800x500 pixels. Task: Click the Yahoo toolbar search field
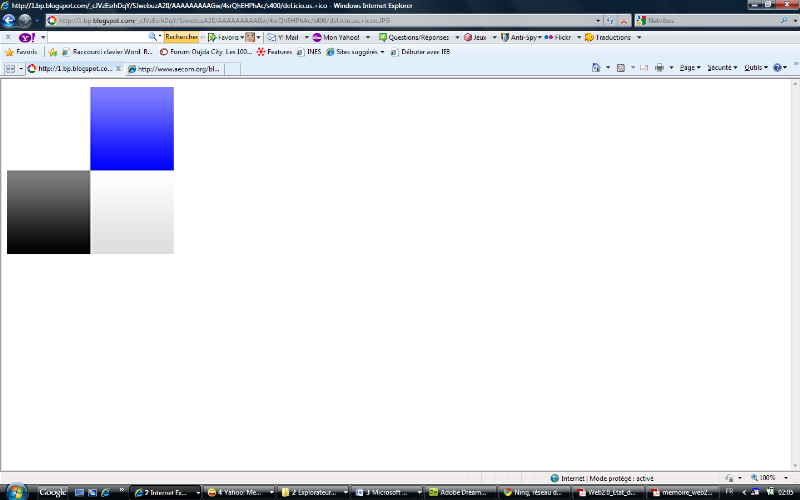pyautogui.click(x=97, y=37)
